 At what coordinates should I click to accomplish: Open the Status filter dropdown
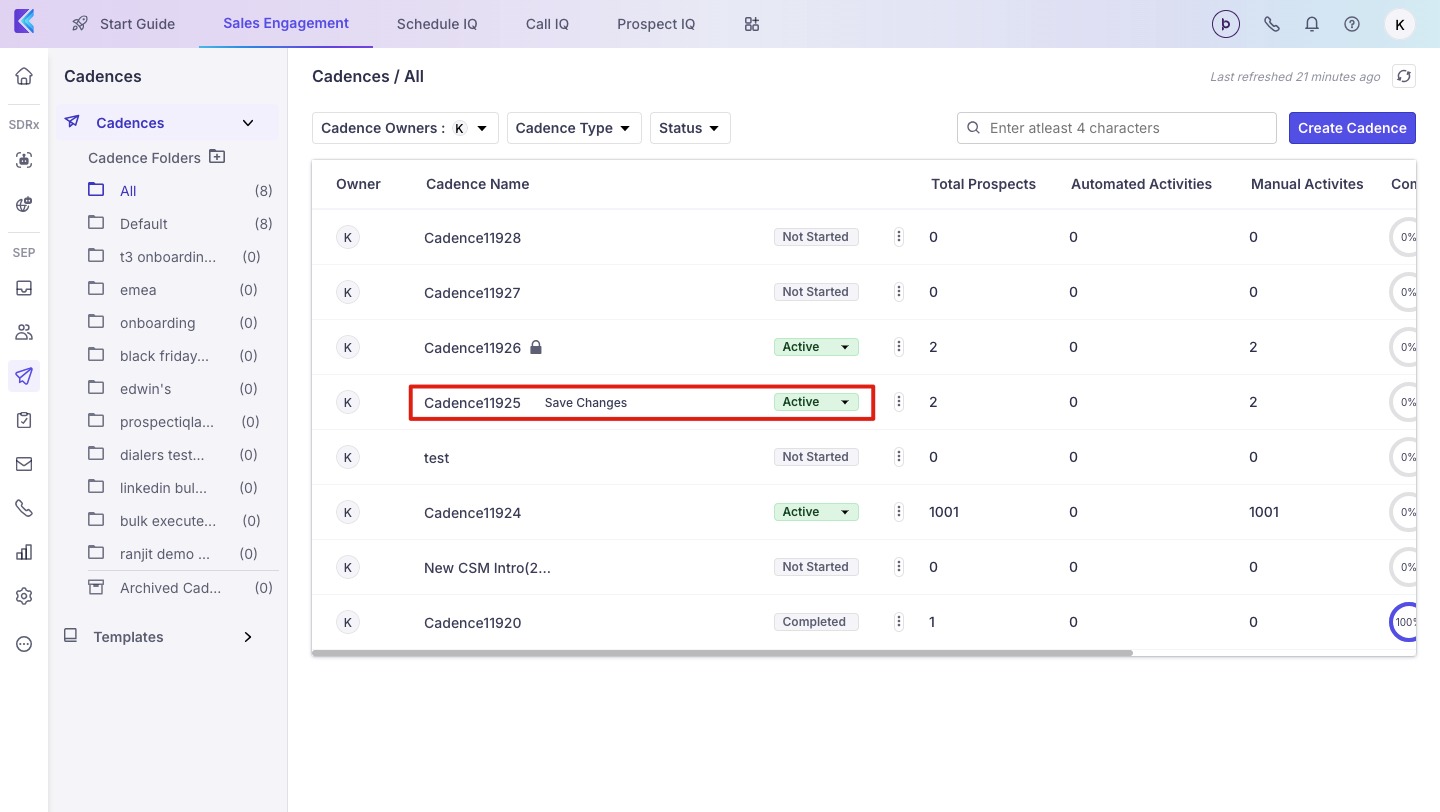689,128
